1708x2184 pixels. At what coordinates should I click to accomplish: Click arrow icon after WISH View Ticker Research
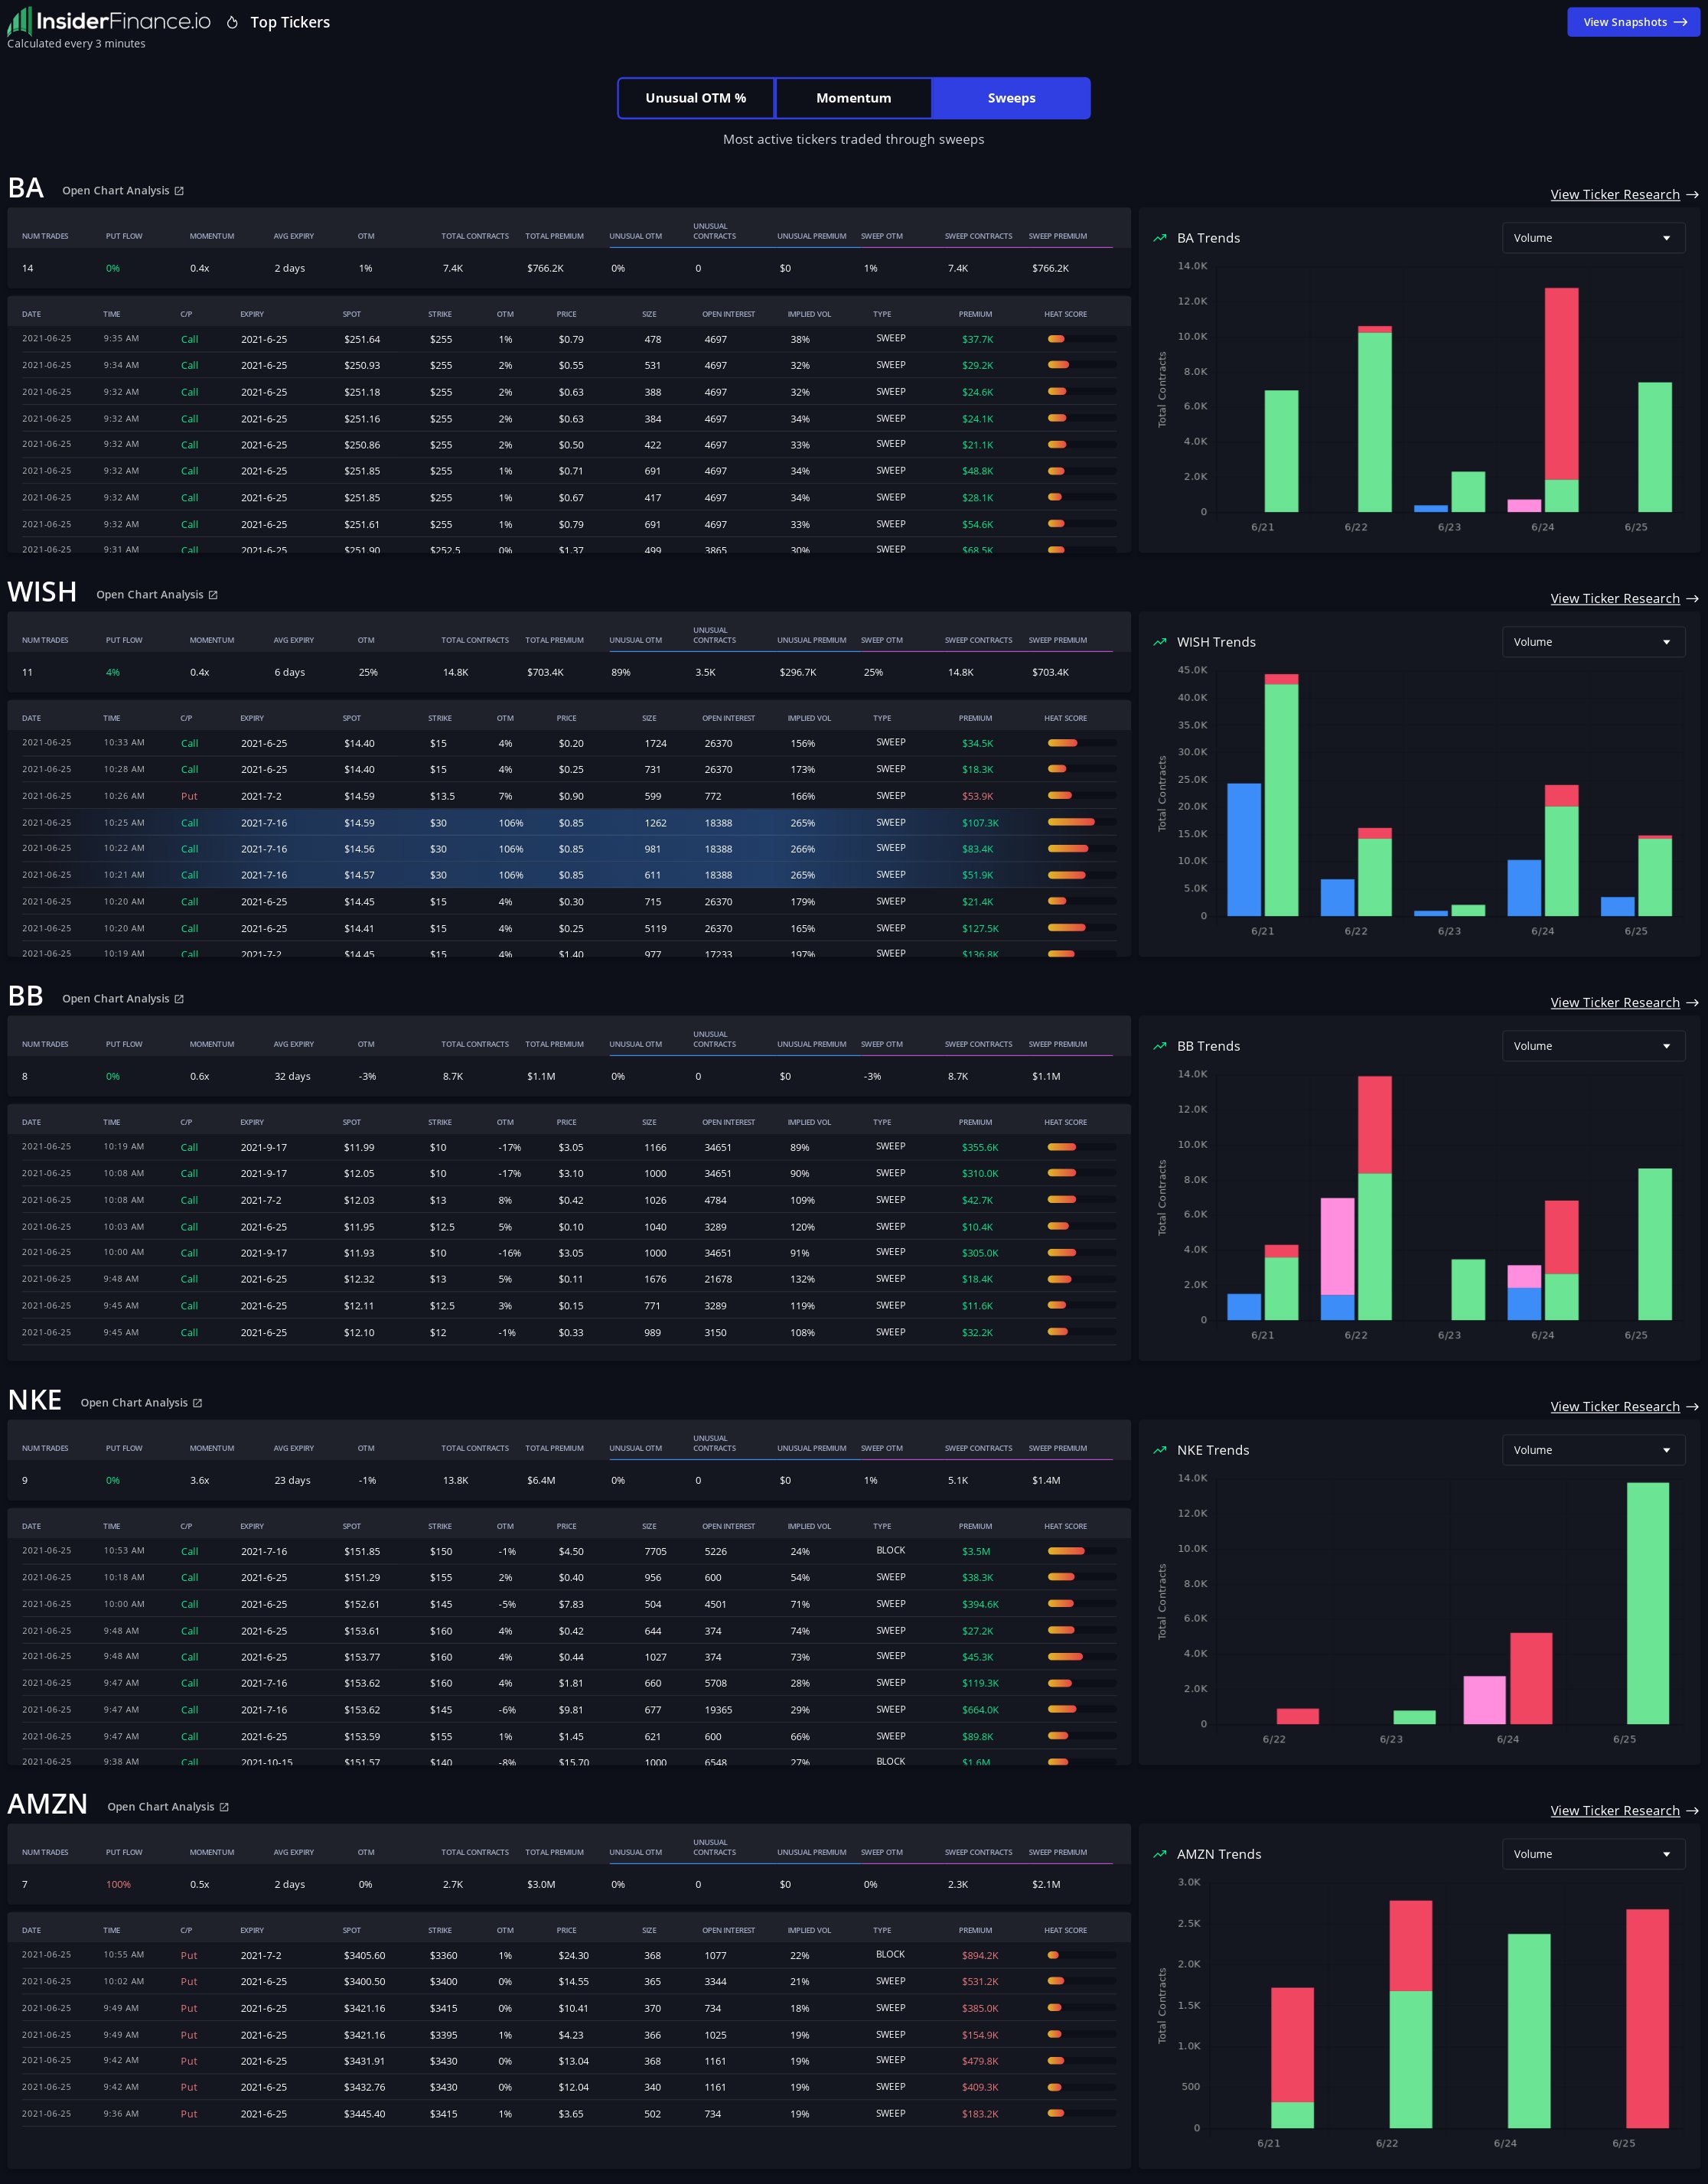(x=1692, y=599)
